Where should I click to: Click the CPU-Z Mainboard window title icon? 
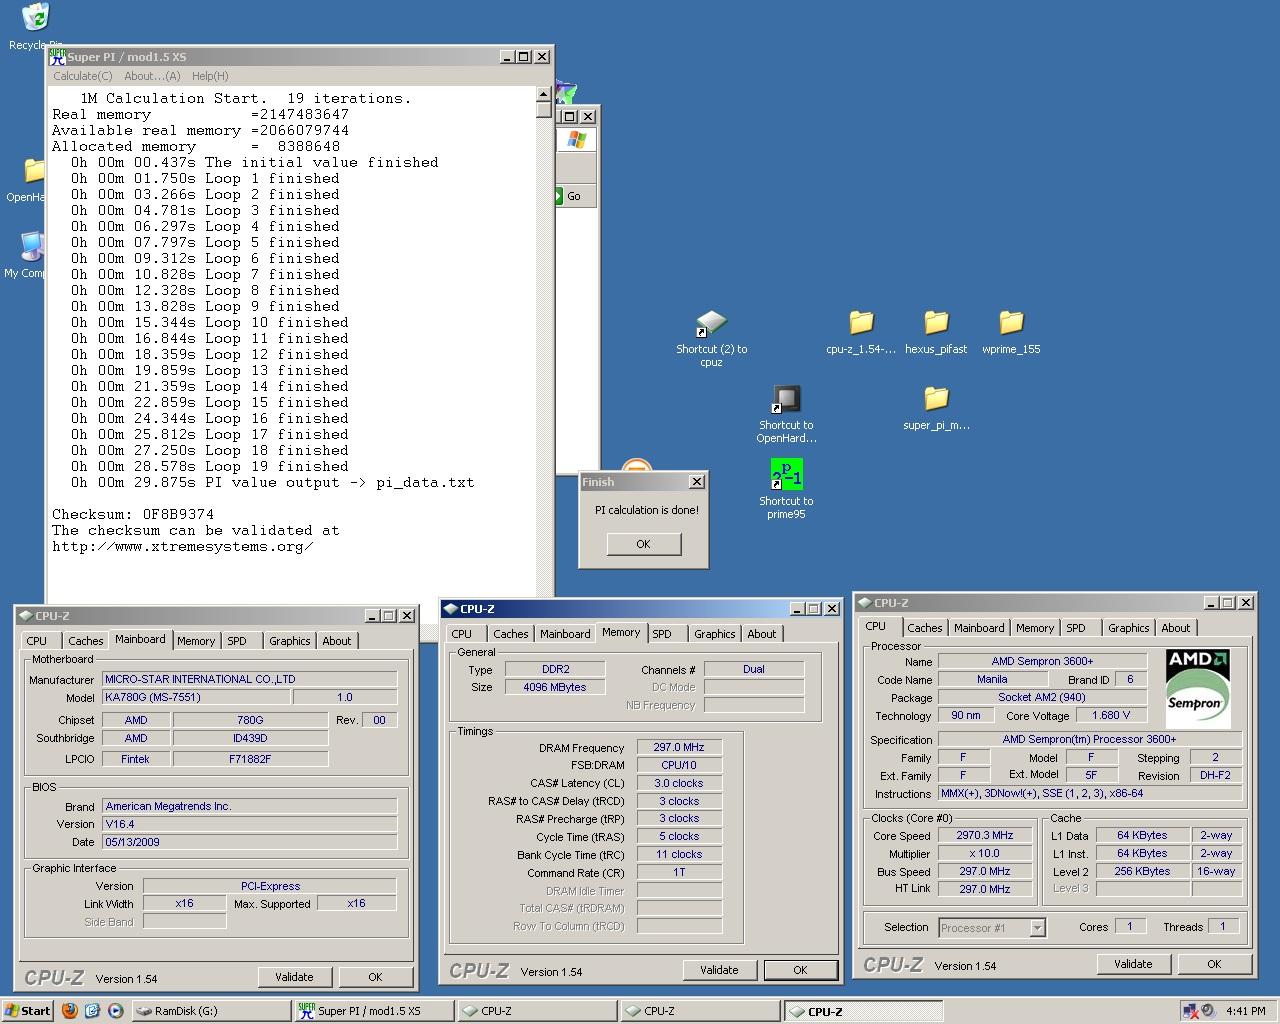click(25, 616)
